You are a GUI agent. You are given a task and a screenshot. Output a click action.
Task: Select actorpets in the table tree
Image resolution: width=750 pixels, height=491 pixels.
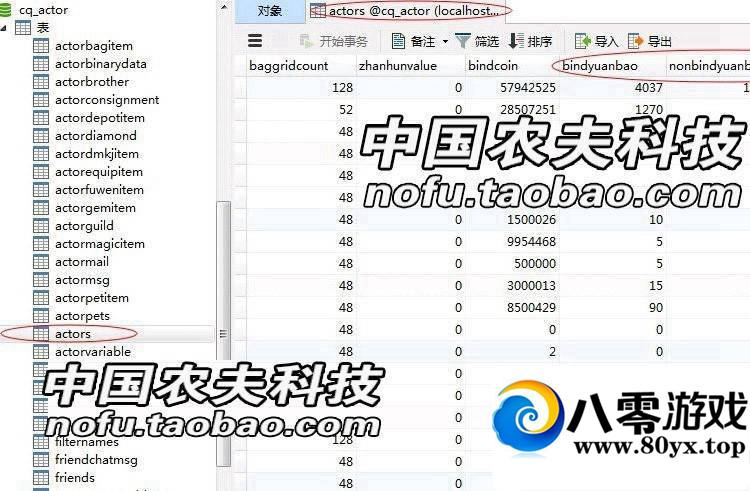[x=82, y=316]
